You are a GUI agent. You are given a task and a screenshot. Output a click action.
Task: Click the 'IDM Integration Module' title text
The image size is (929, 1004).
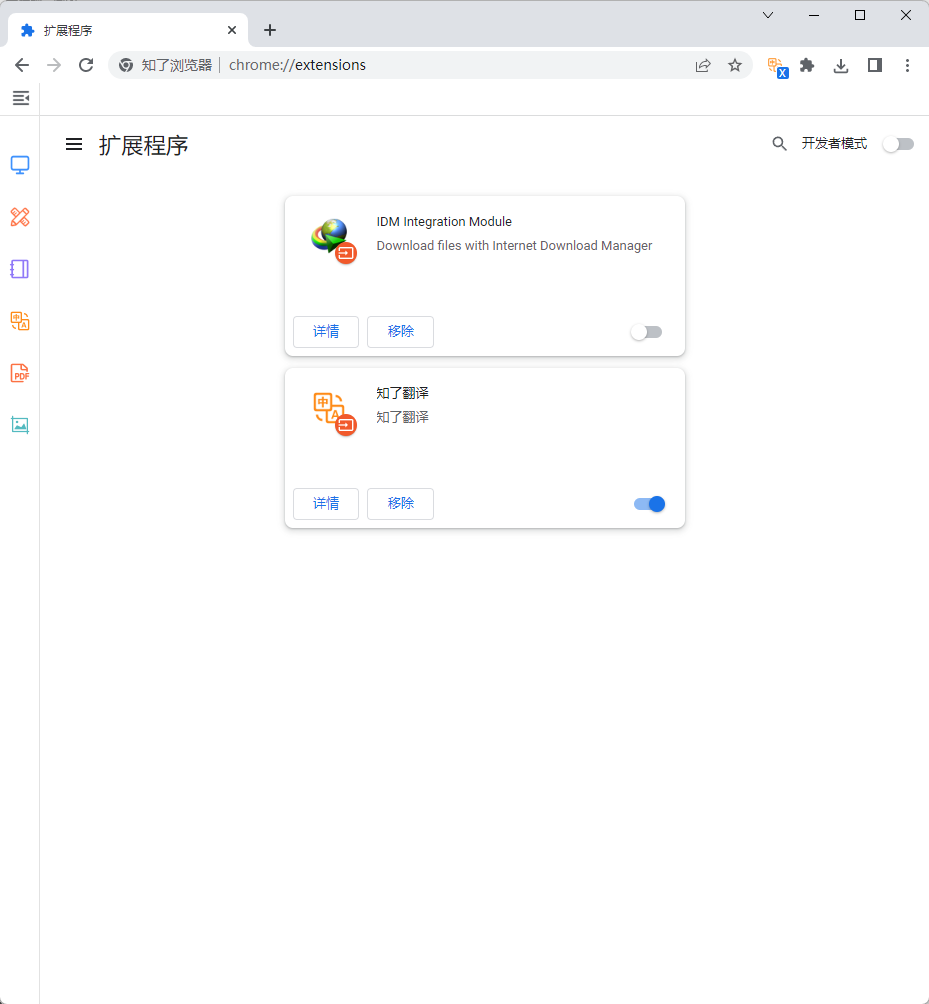444,222
